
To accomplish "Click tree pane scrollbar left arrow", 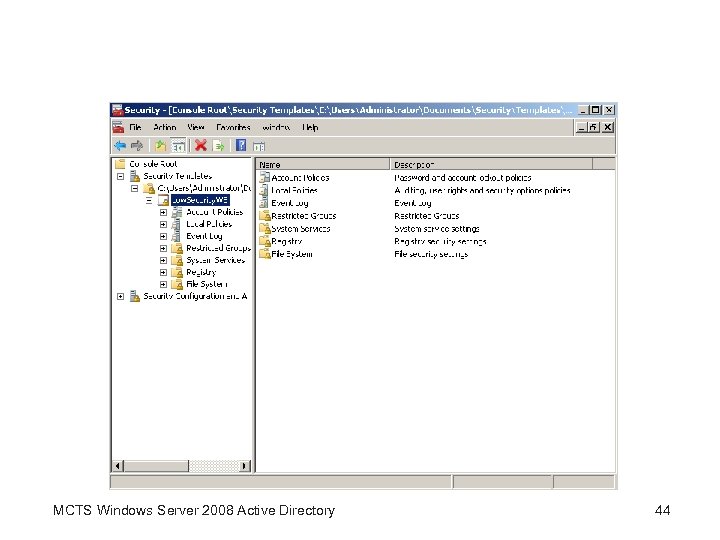I will [118, 466].
